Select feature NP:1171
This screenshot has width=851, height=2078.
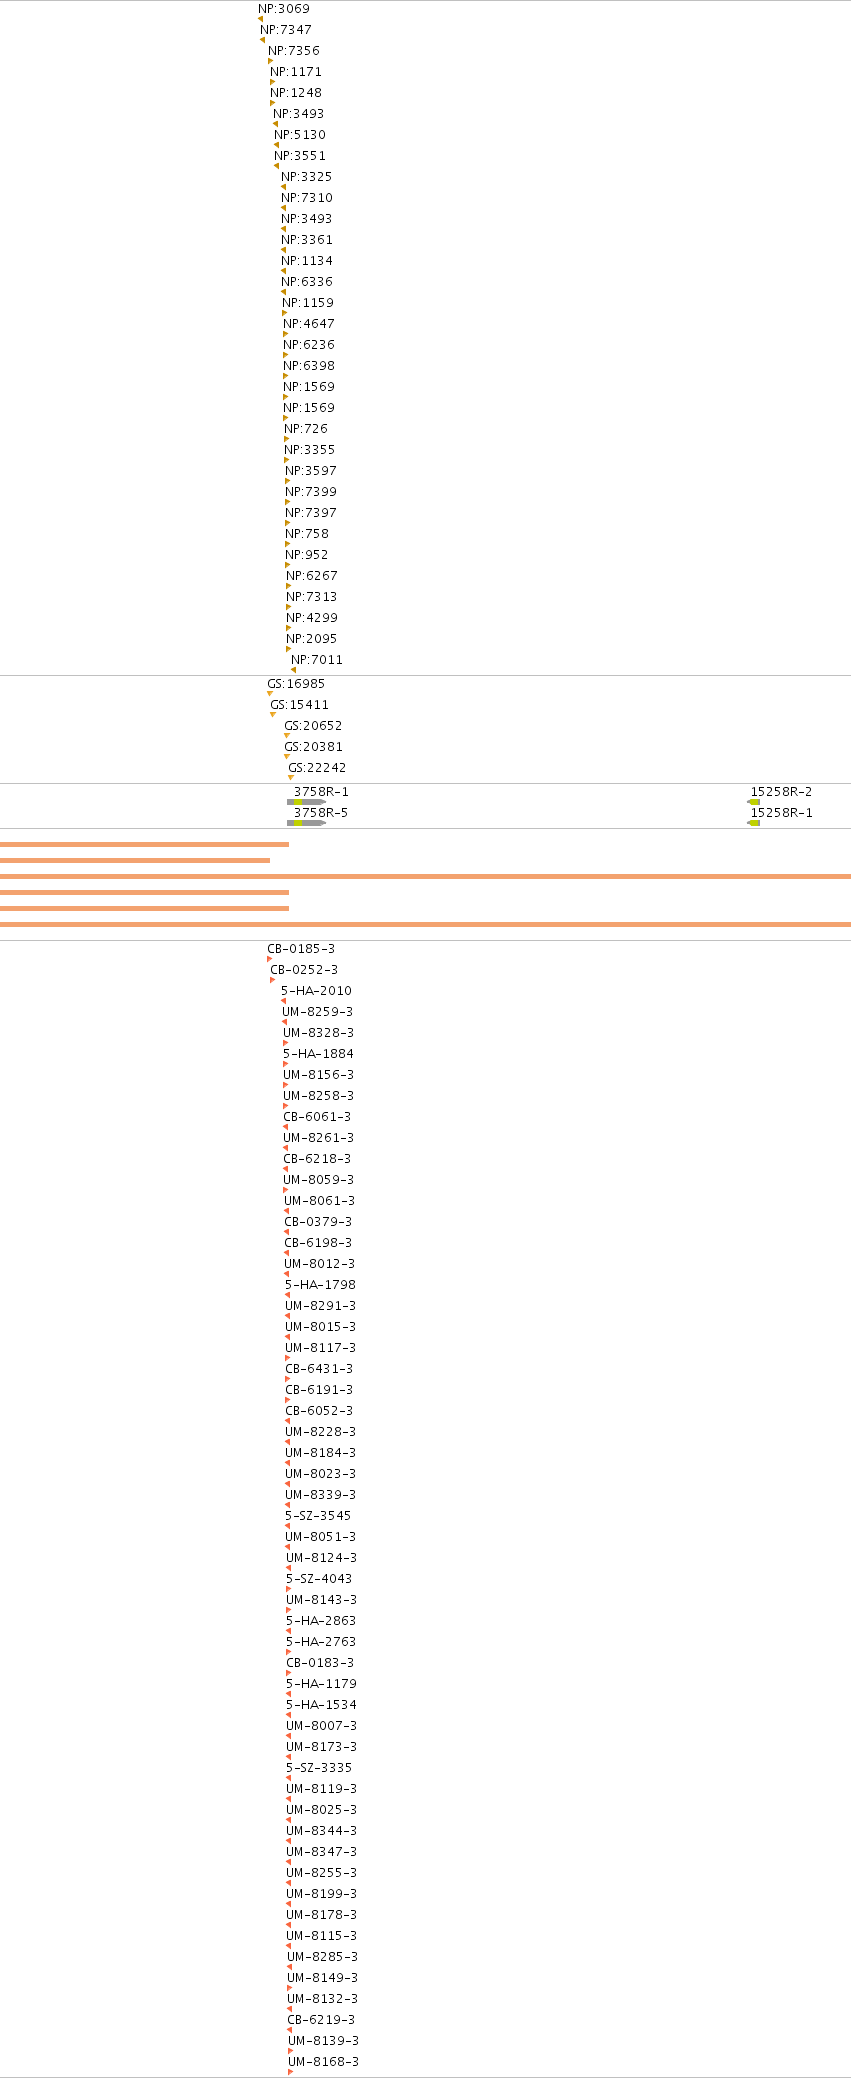click(296, 72)
